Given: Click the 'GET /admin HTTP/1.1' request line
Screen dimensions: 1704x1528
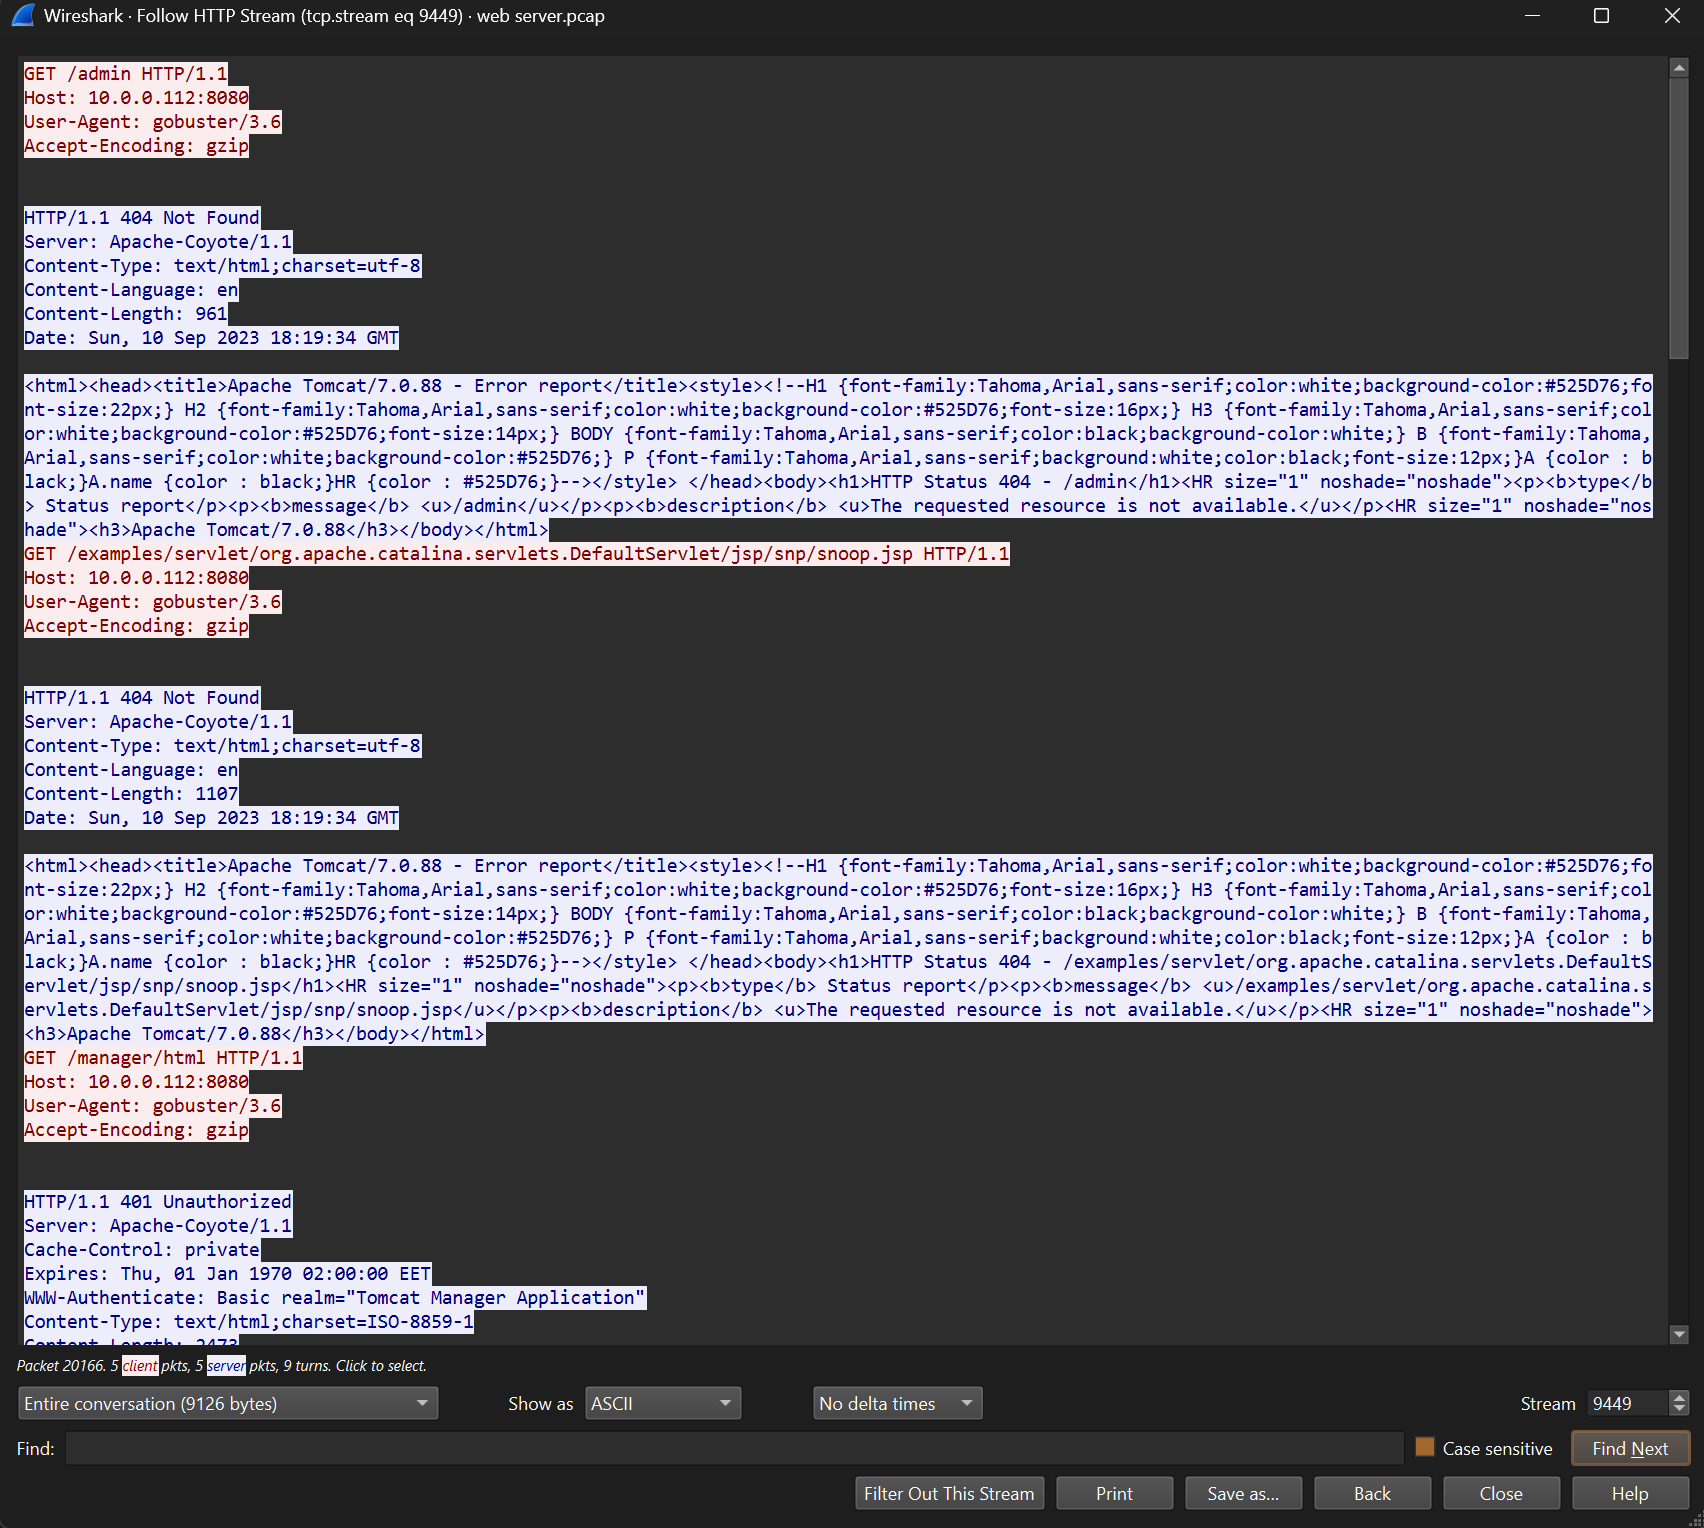Looking at the screenshot, I should (126, 74).
